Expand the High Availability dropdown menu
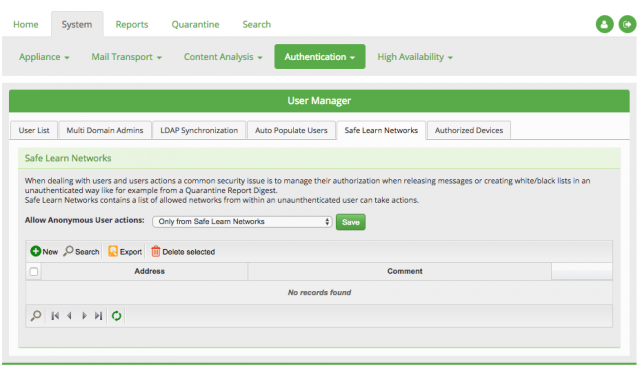This screenshot has width=640, height=371. (415, 57)
